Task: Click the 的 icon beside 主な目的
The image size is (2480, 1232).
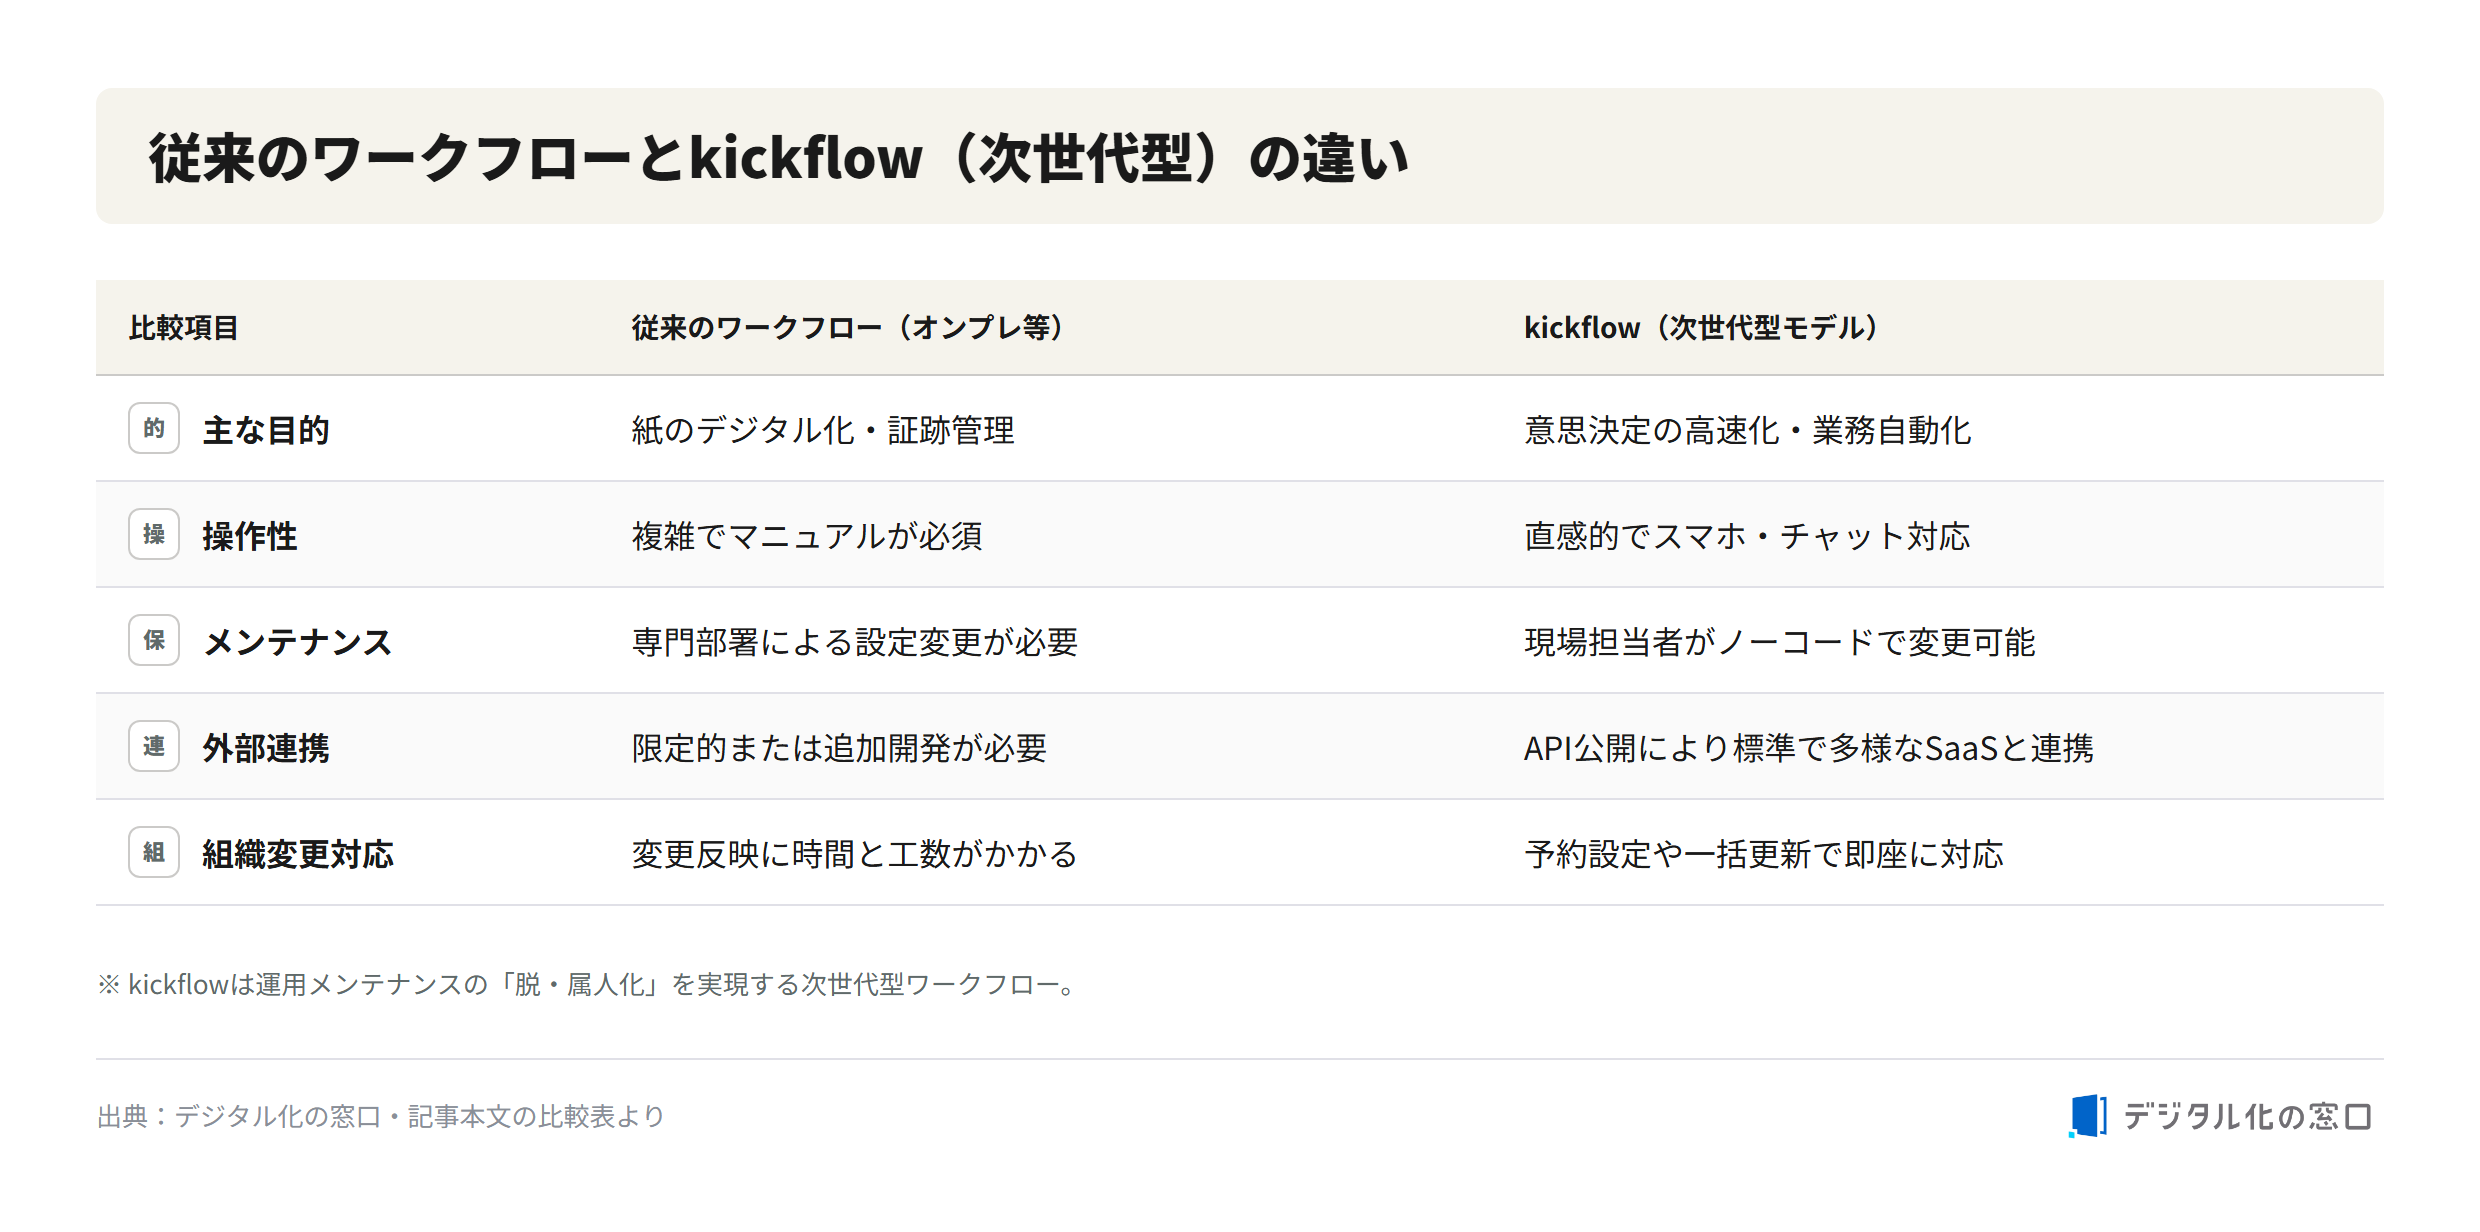Action: coord(154,428)
